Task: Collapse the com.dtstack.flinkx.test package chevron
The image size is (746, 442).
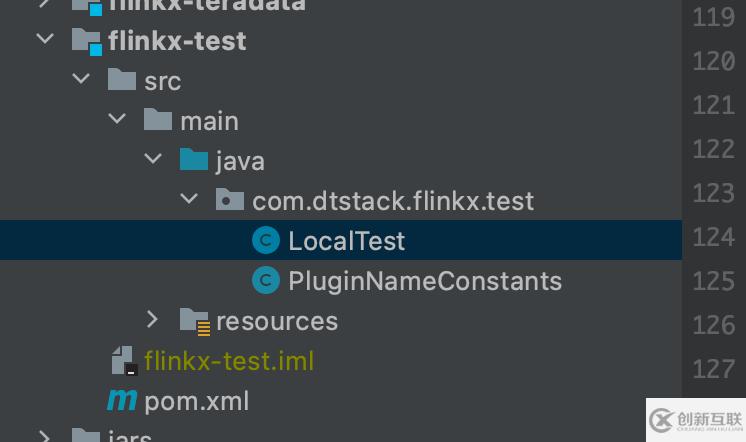Action: click(x=188, y=200)
